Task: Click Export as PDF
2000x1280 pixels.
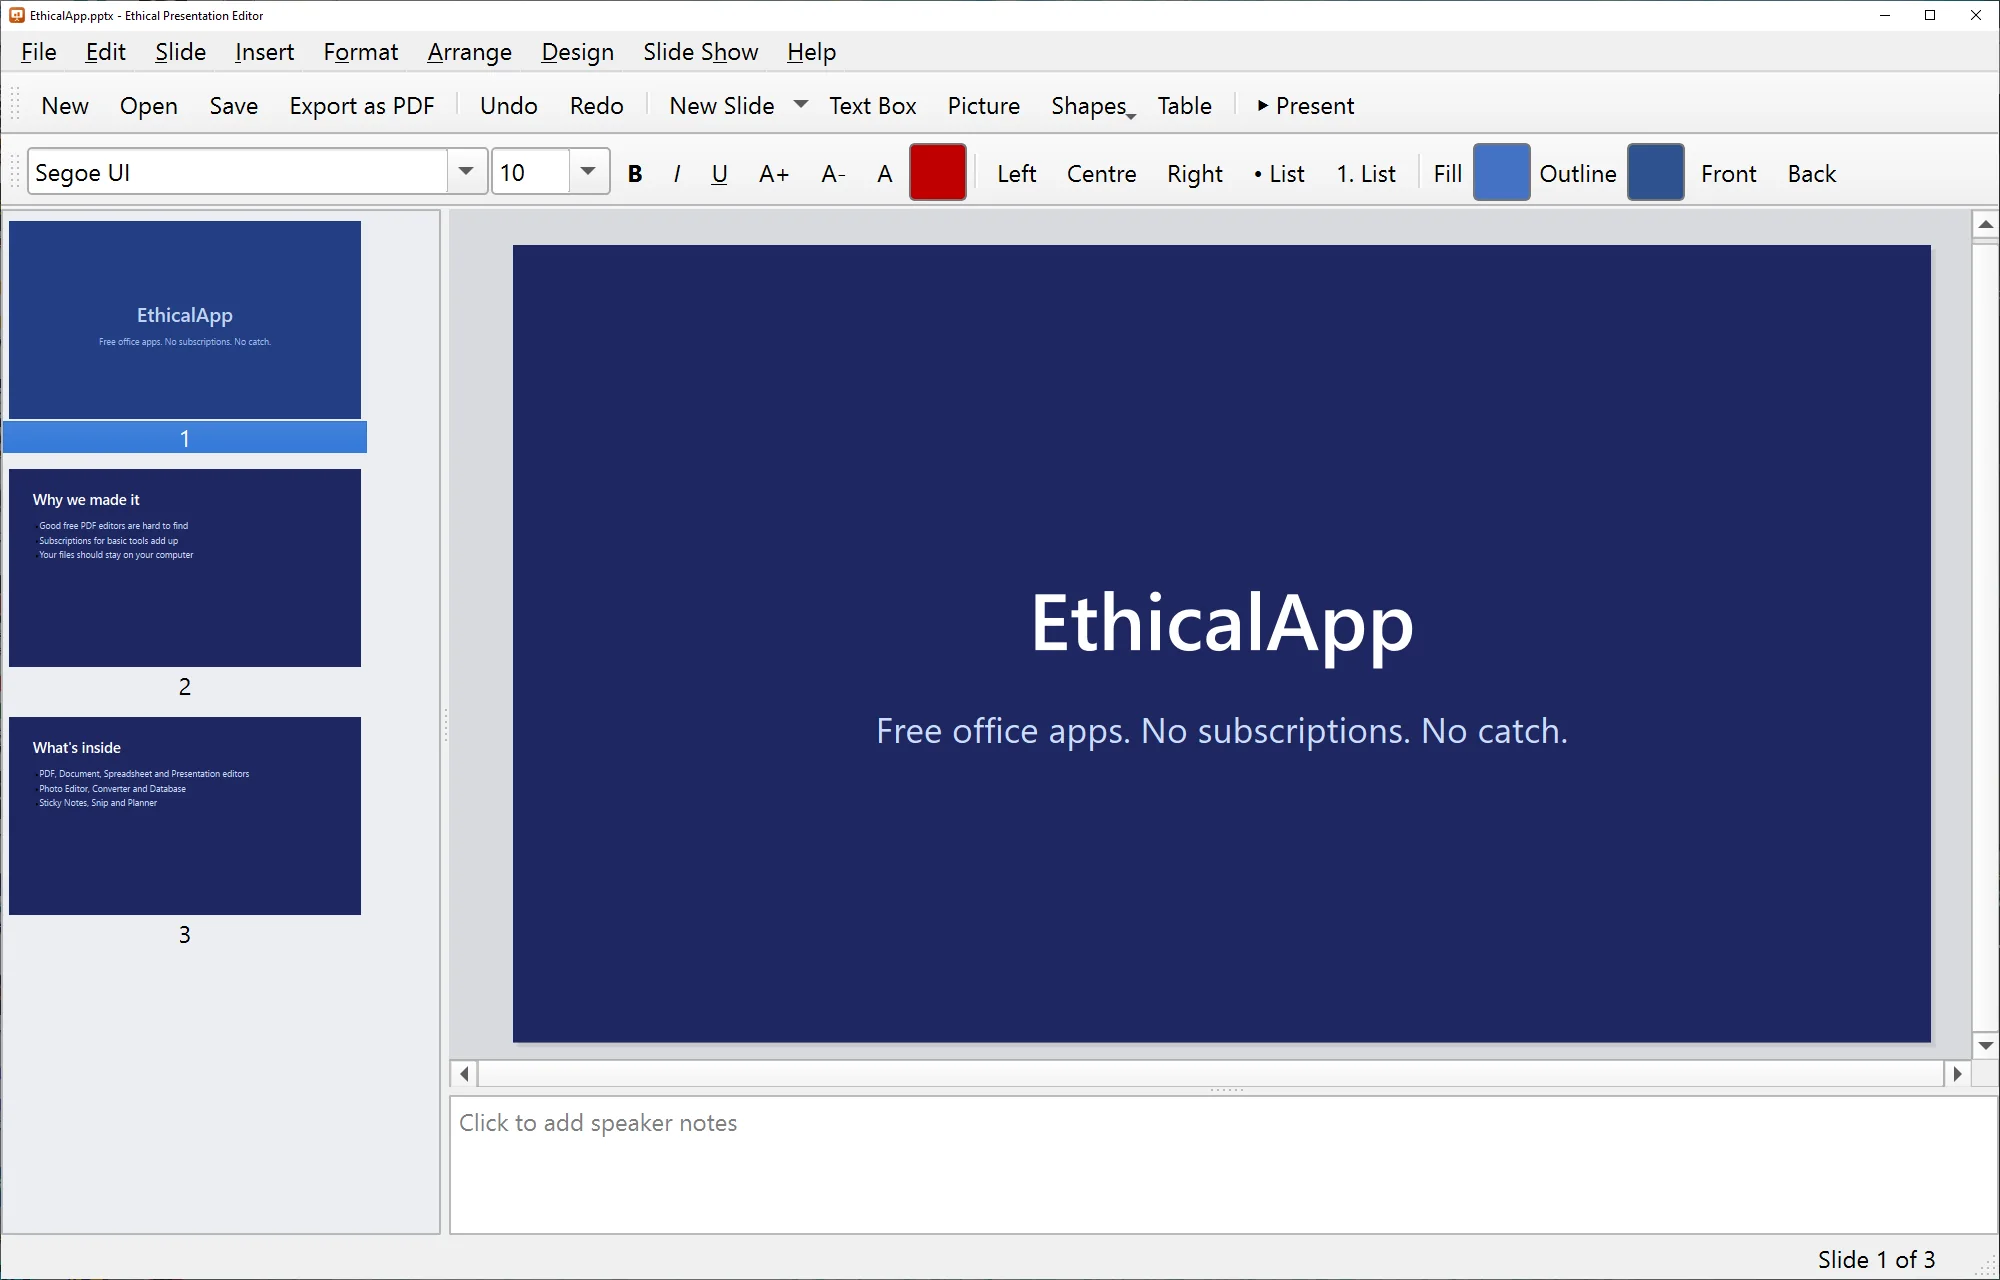Action: (x=361, y=105)
